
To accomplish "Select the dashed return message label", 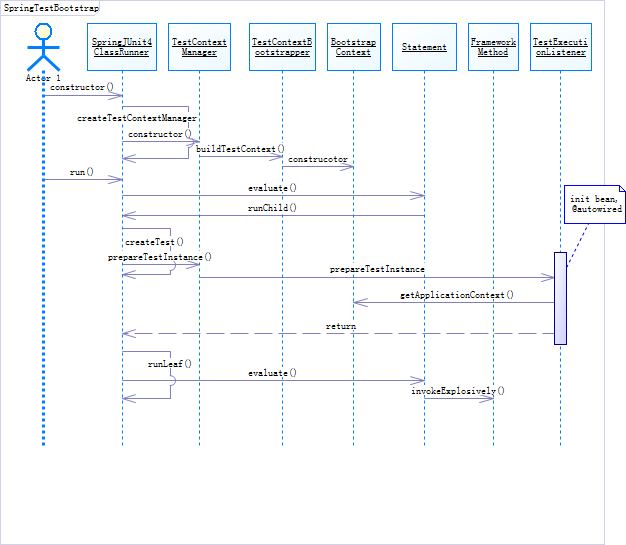I will pyautogui.click(x=341, y=326).
